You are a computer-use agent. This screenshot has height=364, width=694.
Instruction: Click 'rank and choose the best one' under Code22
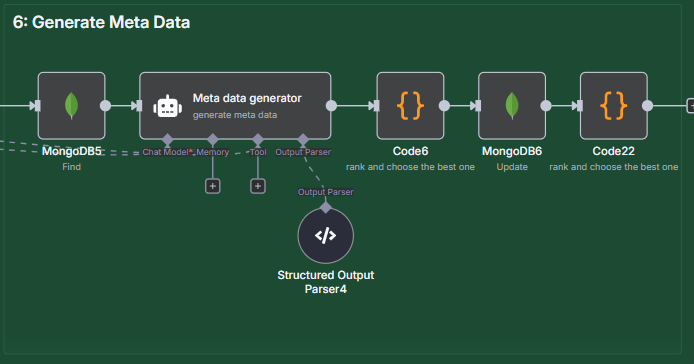[x=613, y=167]
